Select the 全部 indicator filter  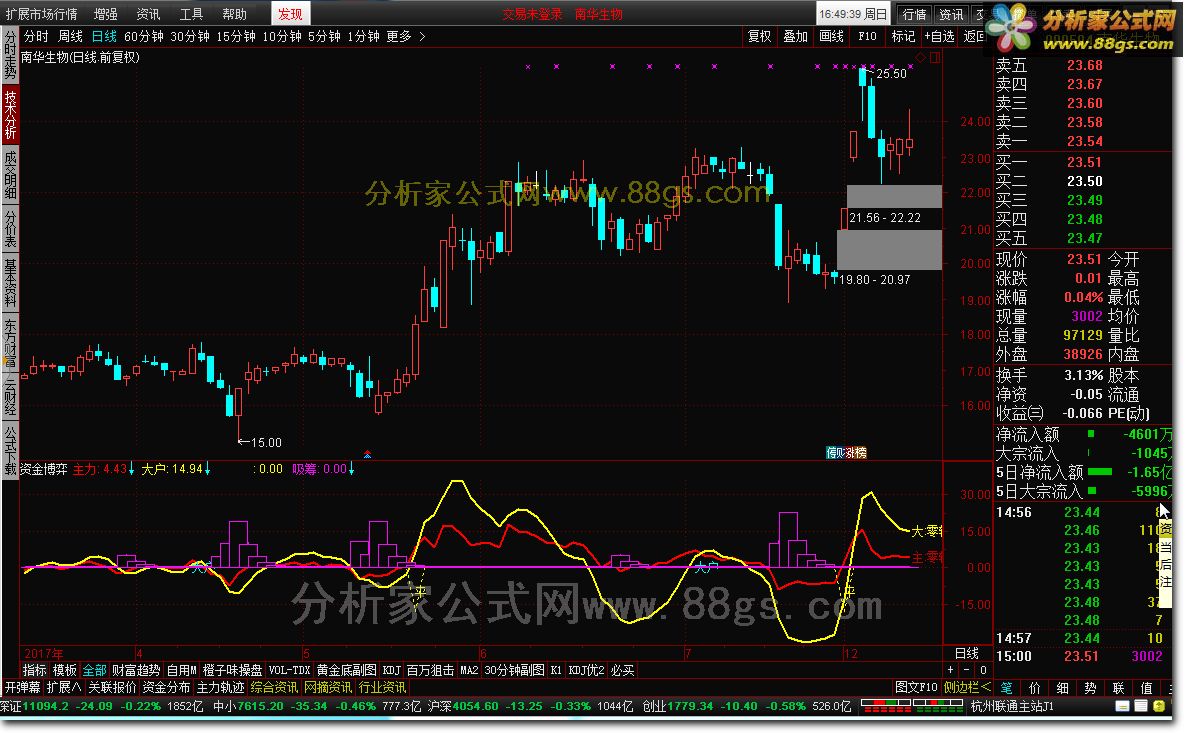[94, 670]
